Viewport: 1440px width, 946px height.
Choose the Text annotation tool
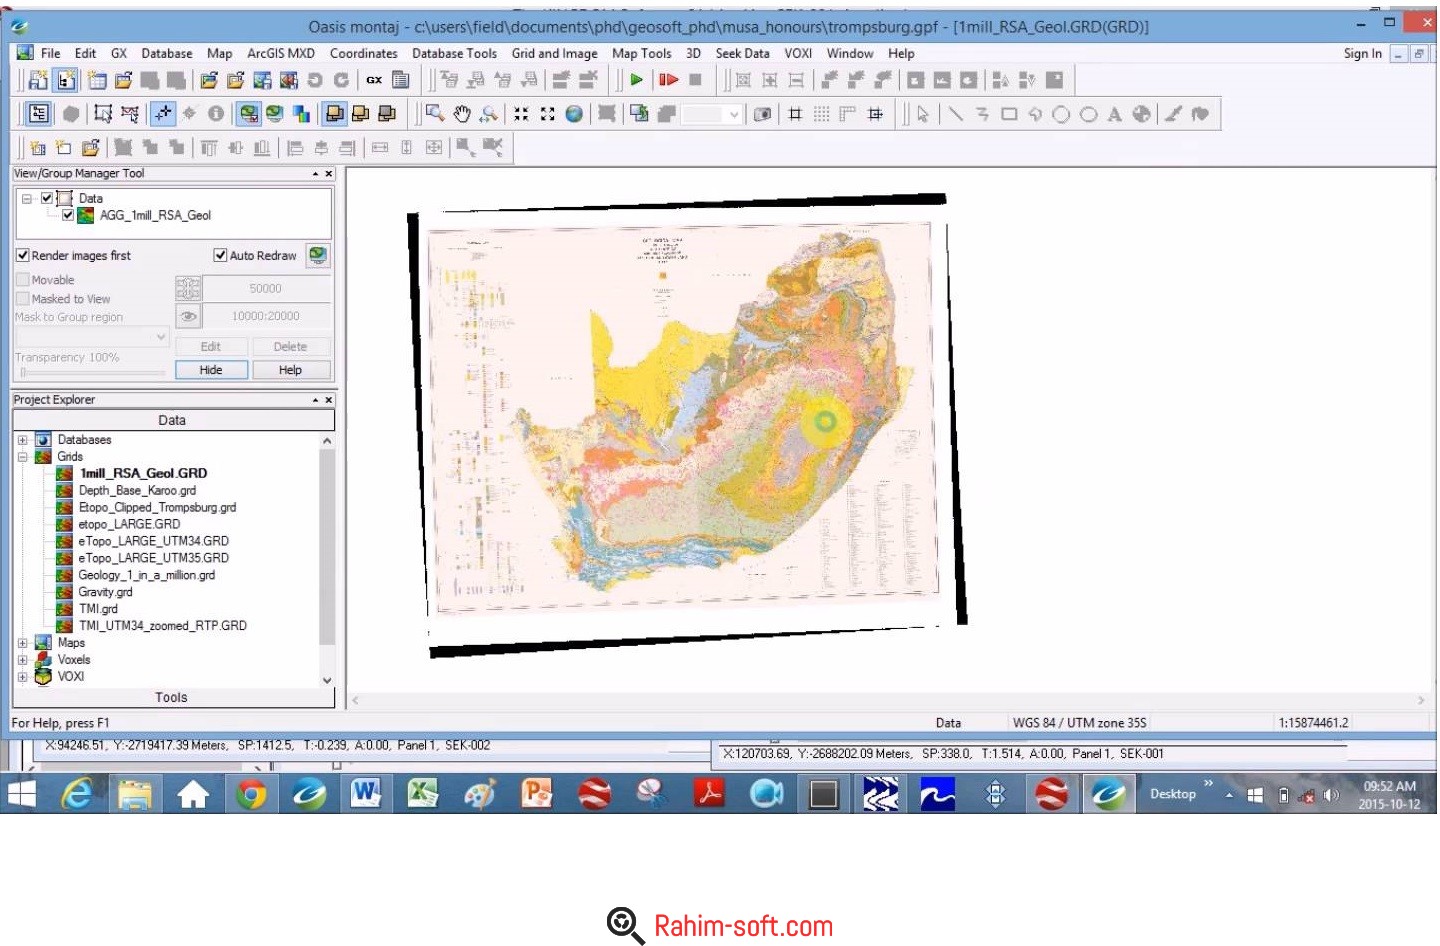pos(1114,114)
